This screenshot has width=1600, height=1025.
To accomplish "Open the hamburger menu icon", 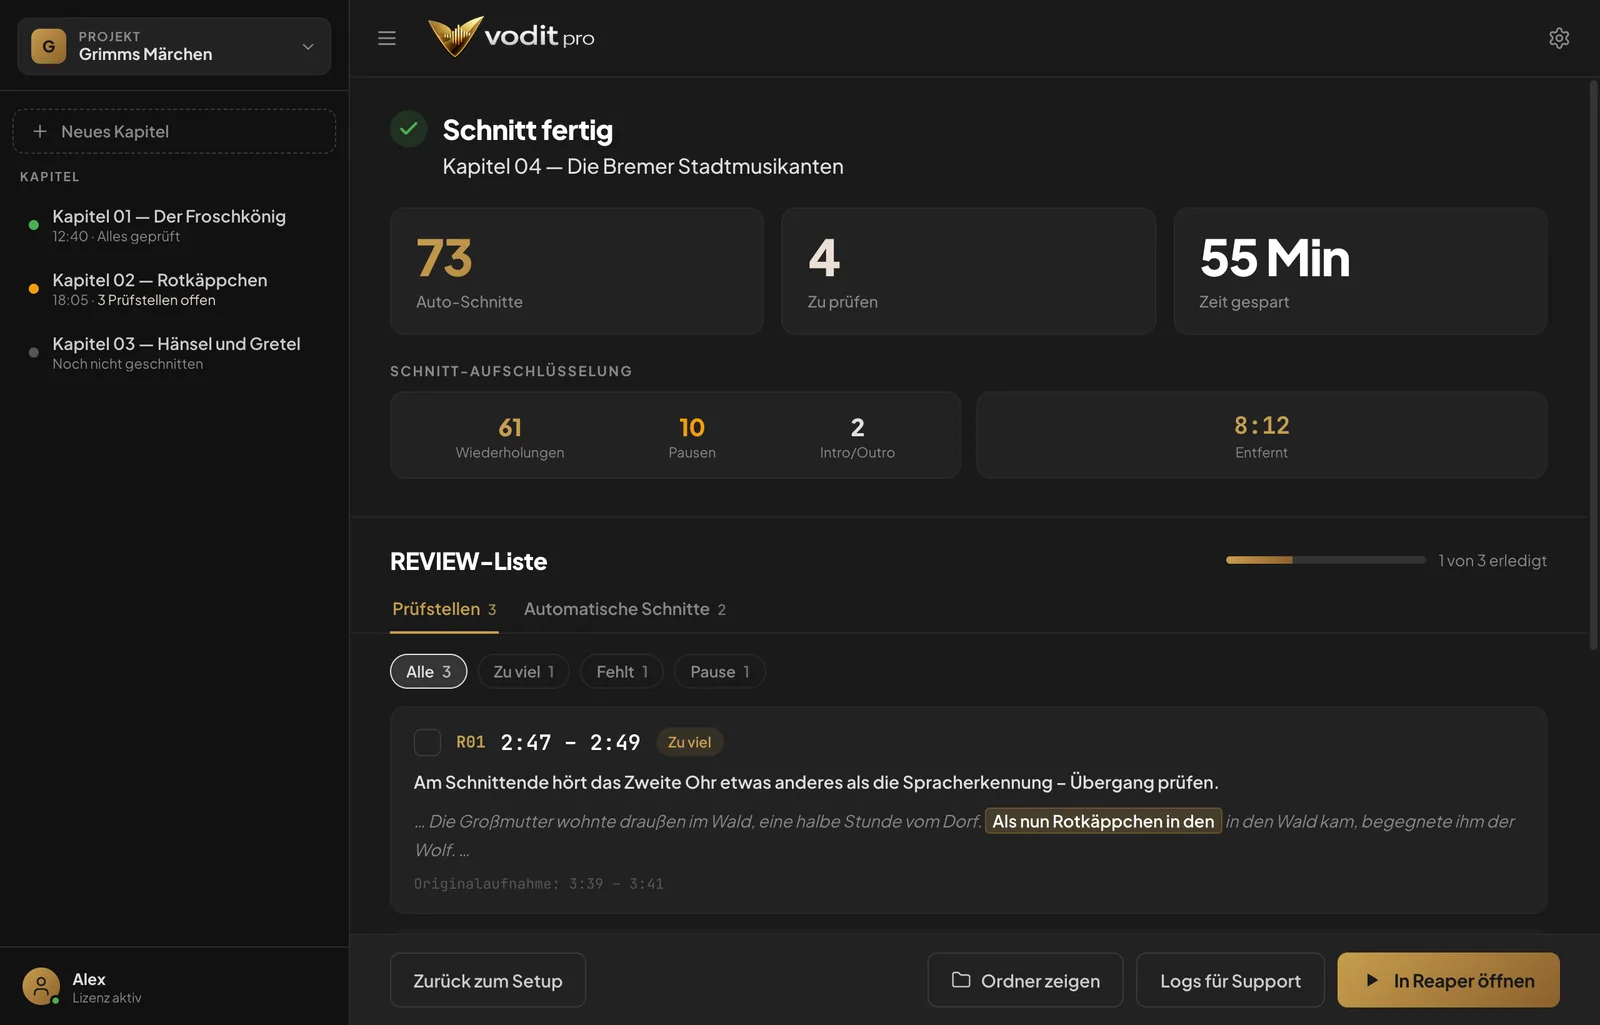I will [x=387, y=38].
